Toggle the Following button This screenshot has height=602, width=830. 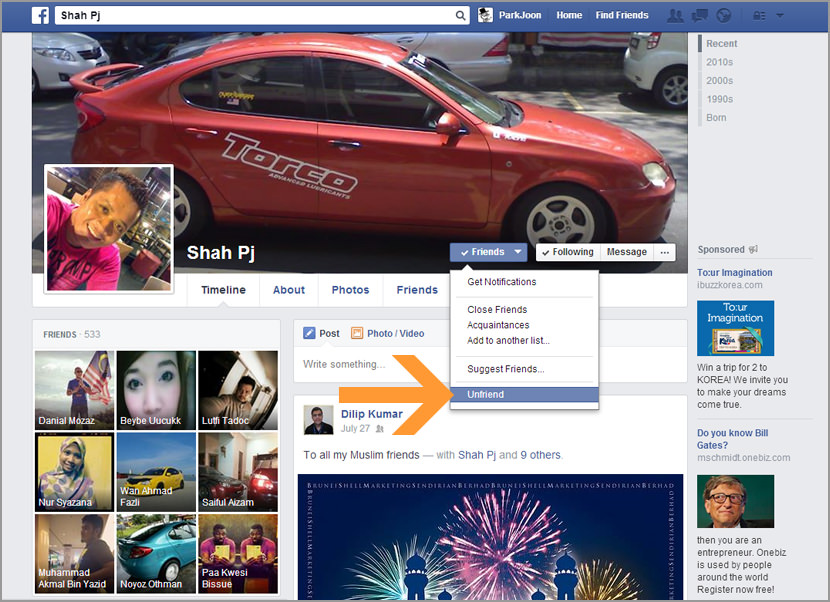click(567, 252)
